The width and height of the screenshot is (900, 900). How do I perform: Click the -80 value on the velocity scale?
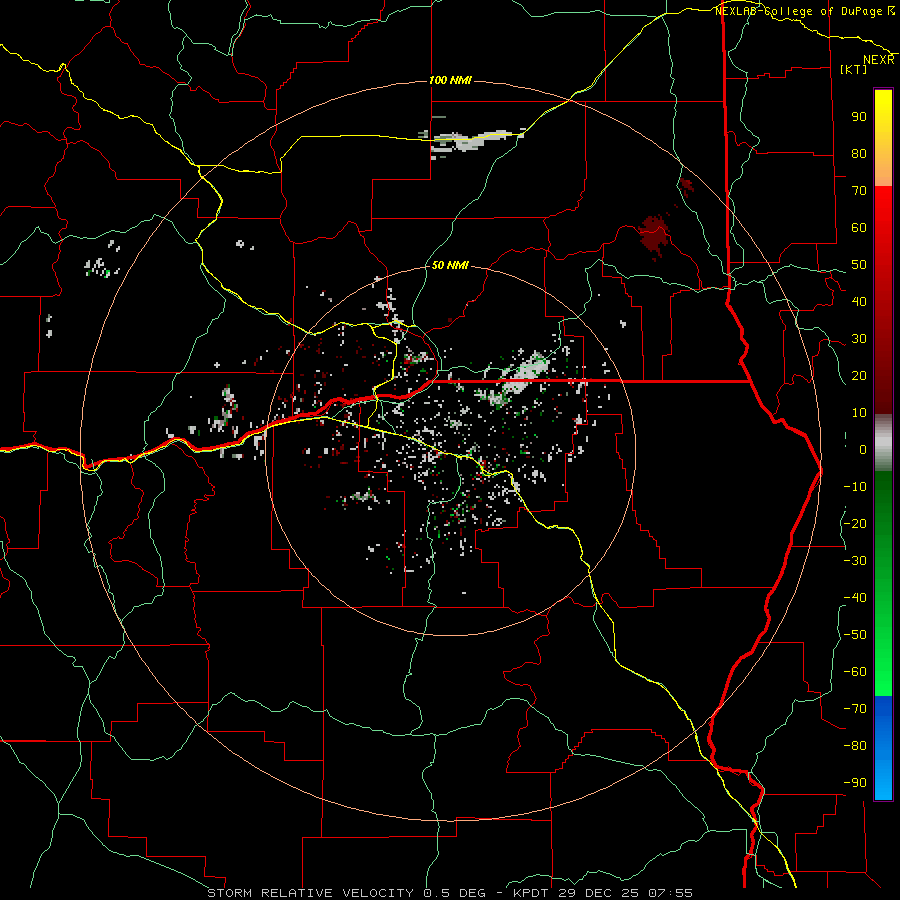point(855,746)
